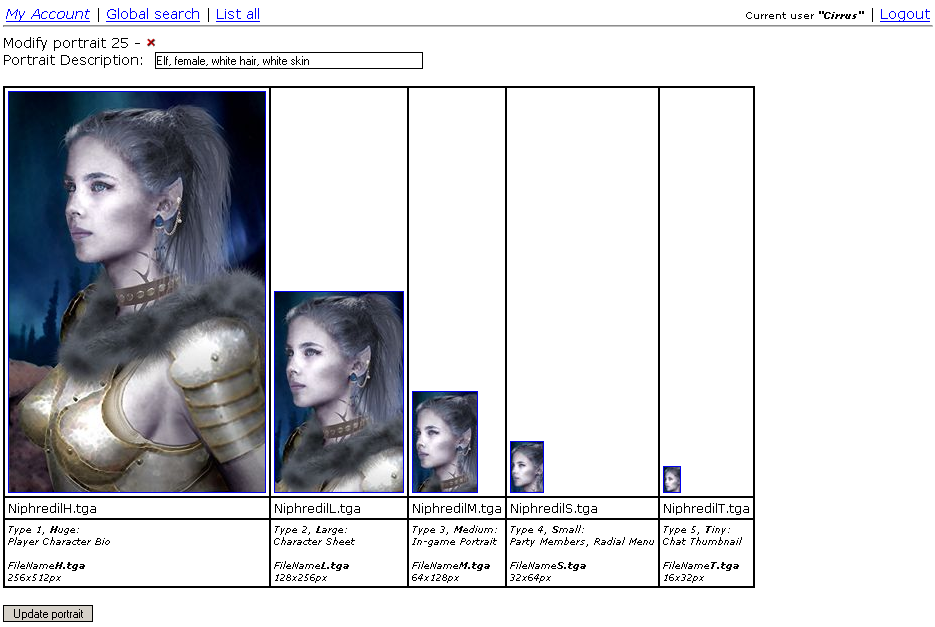Click the NiphredilM.tga file name
Viewport: 935px width, 627px height.
[x=457, y=508]
